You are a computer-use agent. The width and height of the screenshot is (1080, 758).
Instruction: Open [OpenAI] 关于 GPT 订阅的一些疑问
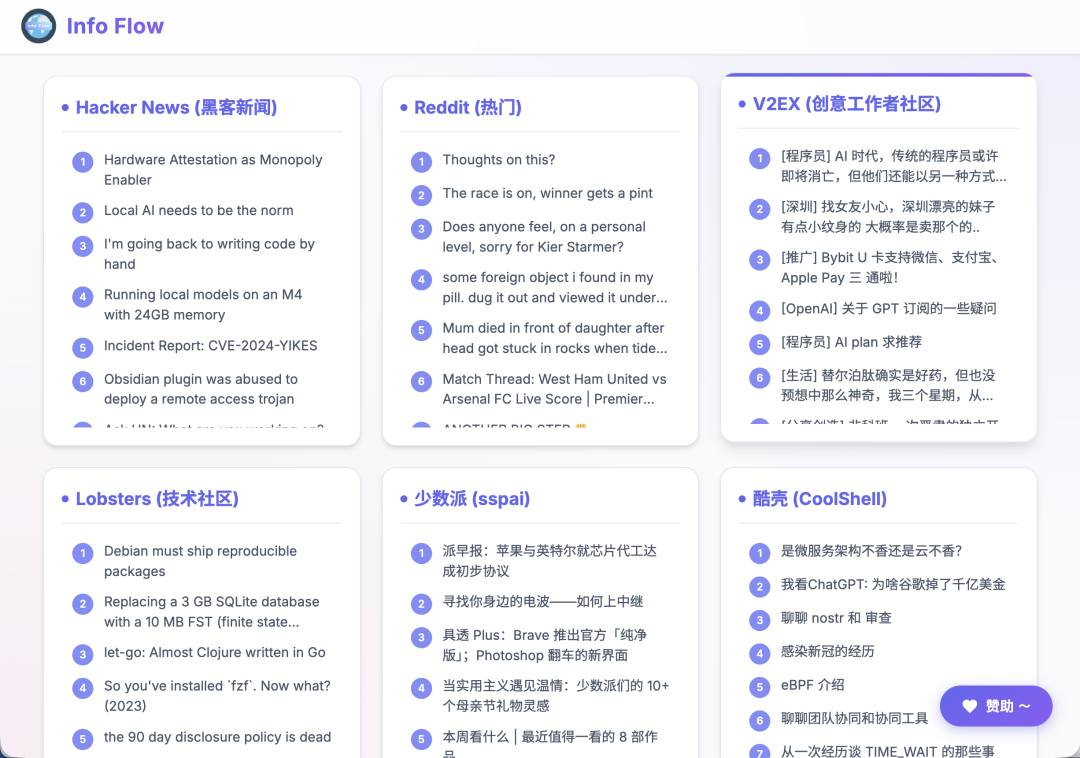pyautogui.click(x=889, y=308)
